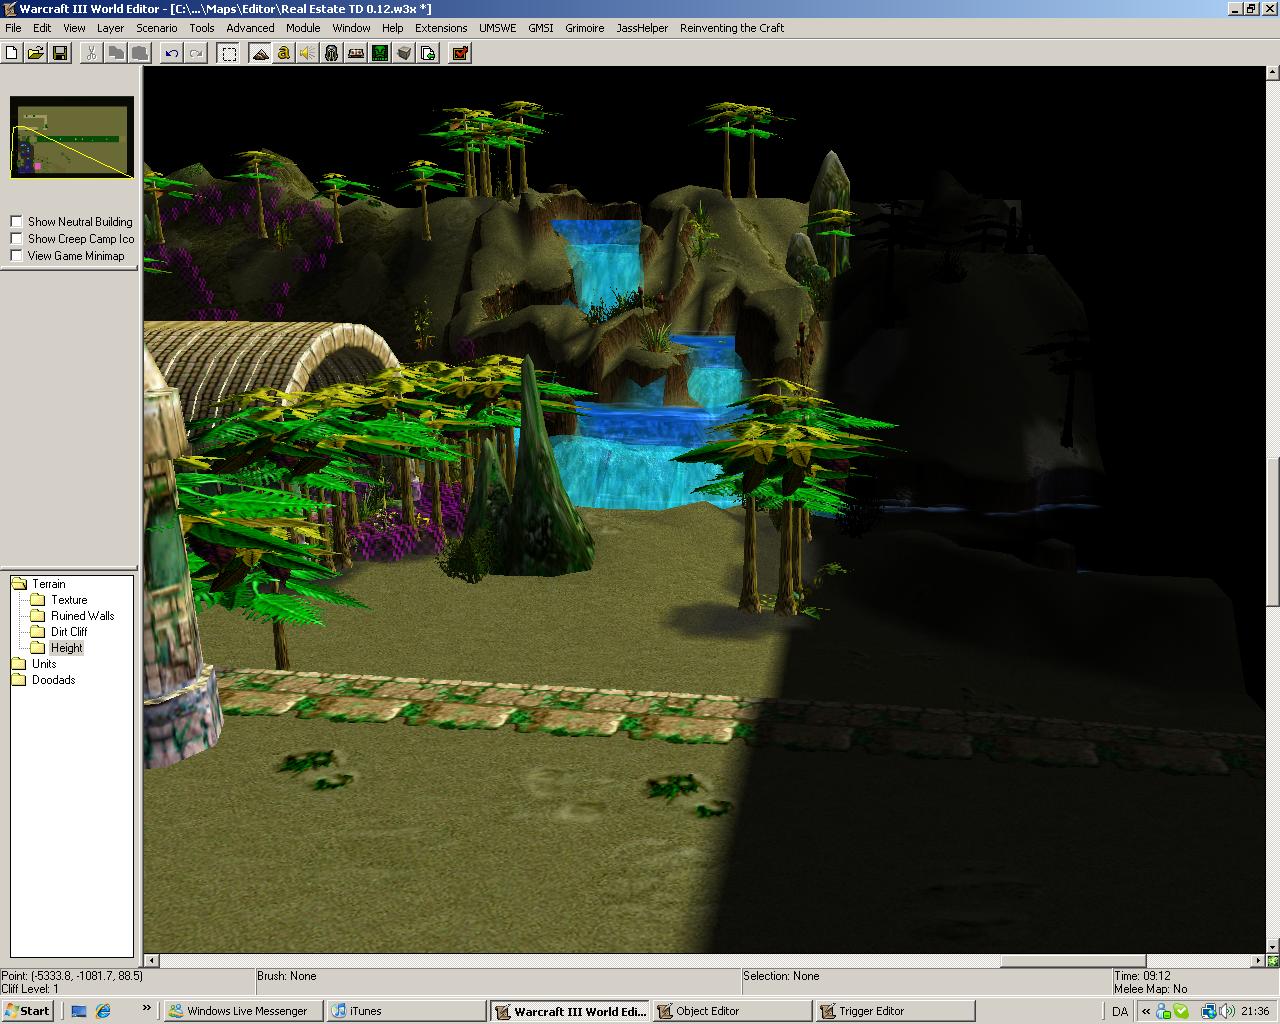Save map using floppy disk icon
Viewport: 1280px width, 1024px height.
tap(60, 53)
